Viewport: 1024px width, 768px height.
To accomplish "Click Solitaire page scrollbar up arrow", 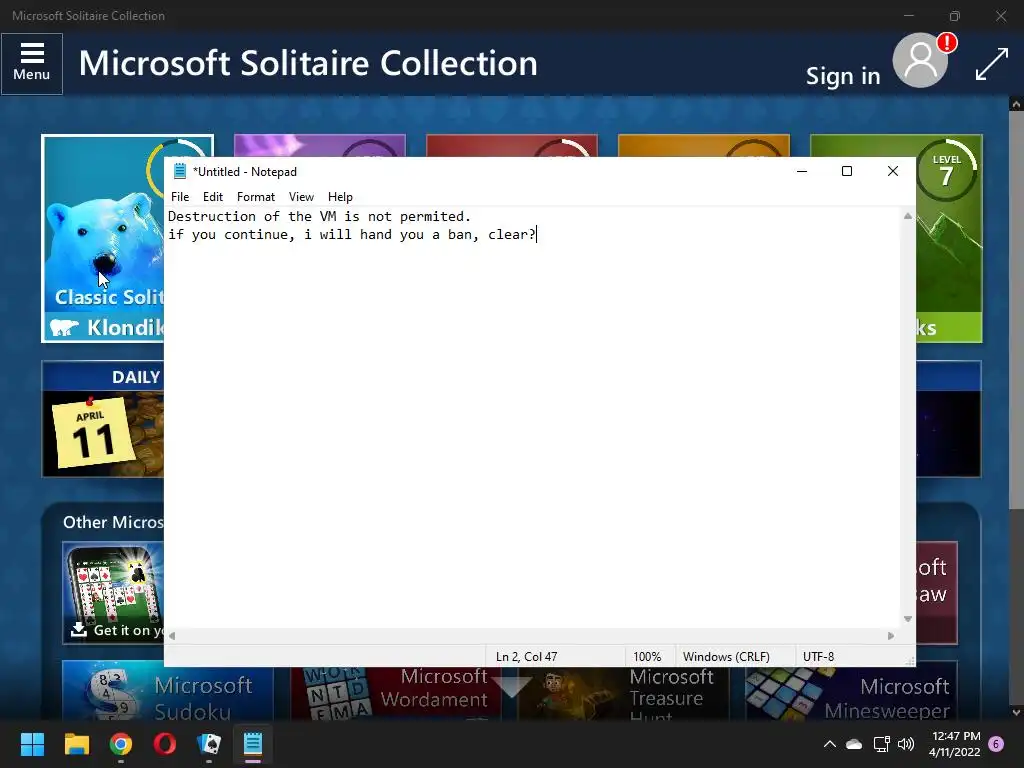I will point(1016,104).
